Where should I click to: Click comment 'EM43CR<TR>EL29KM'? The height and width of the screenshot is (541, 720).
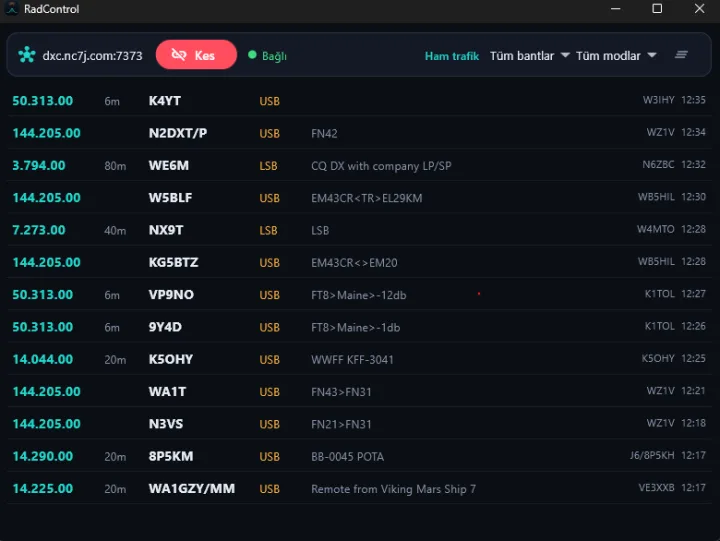(x=366, y=198)
